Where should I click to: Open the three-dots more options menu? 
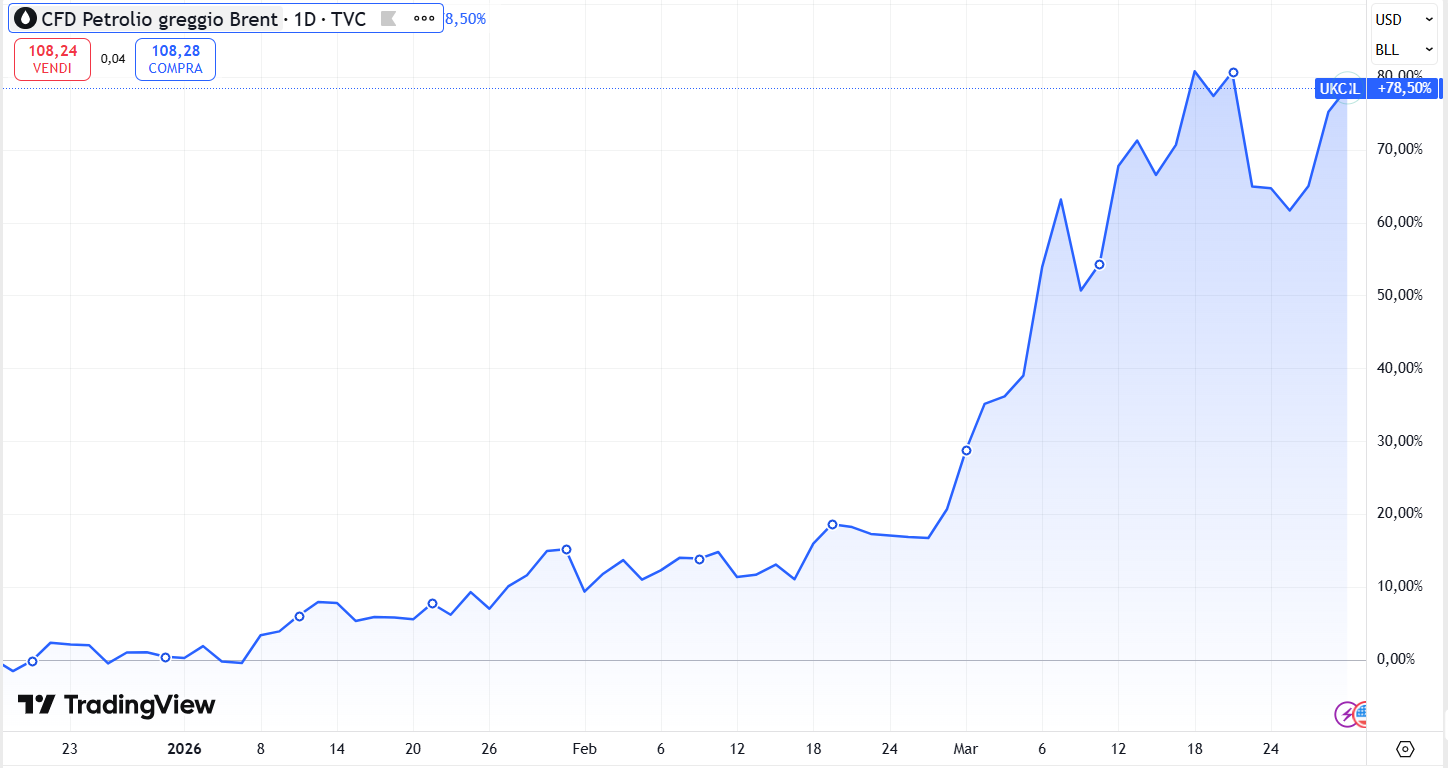click(424, 19)
